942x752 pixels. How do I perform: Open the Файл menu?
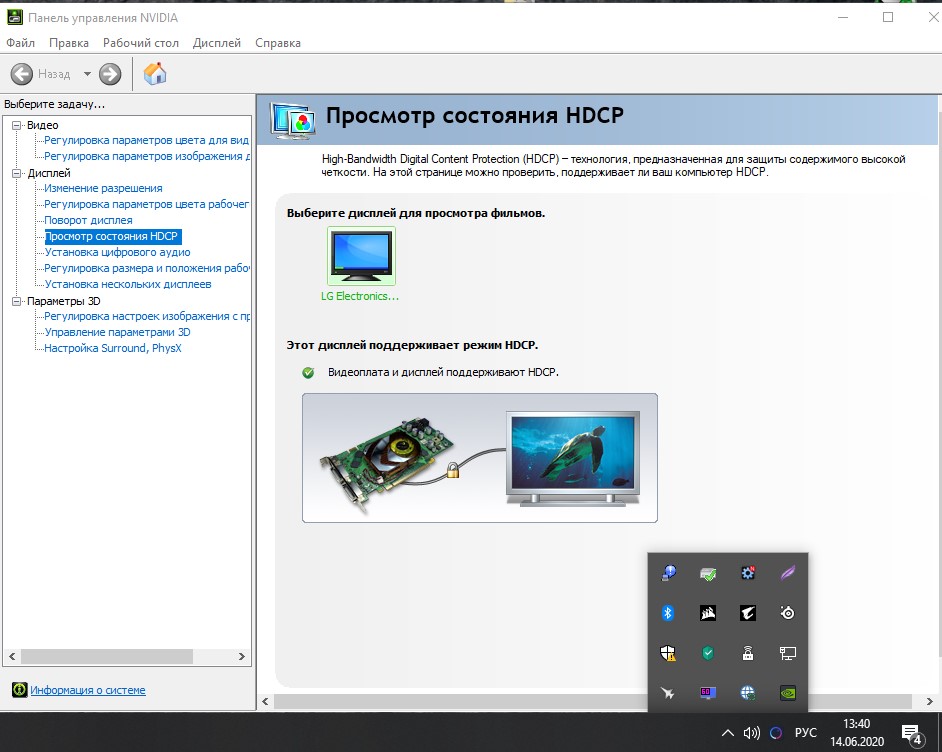20,43
